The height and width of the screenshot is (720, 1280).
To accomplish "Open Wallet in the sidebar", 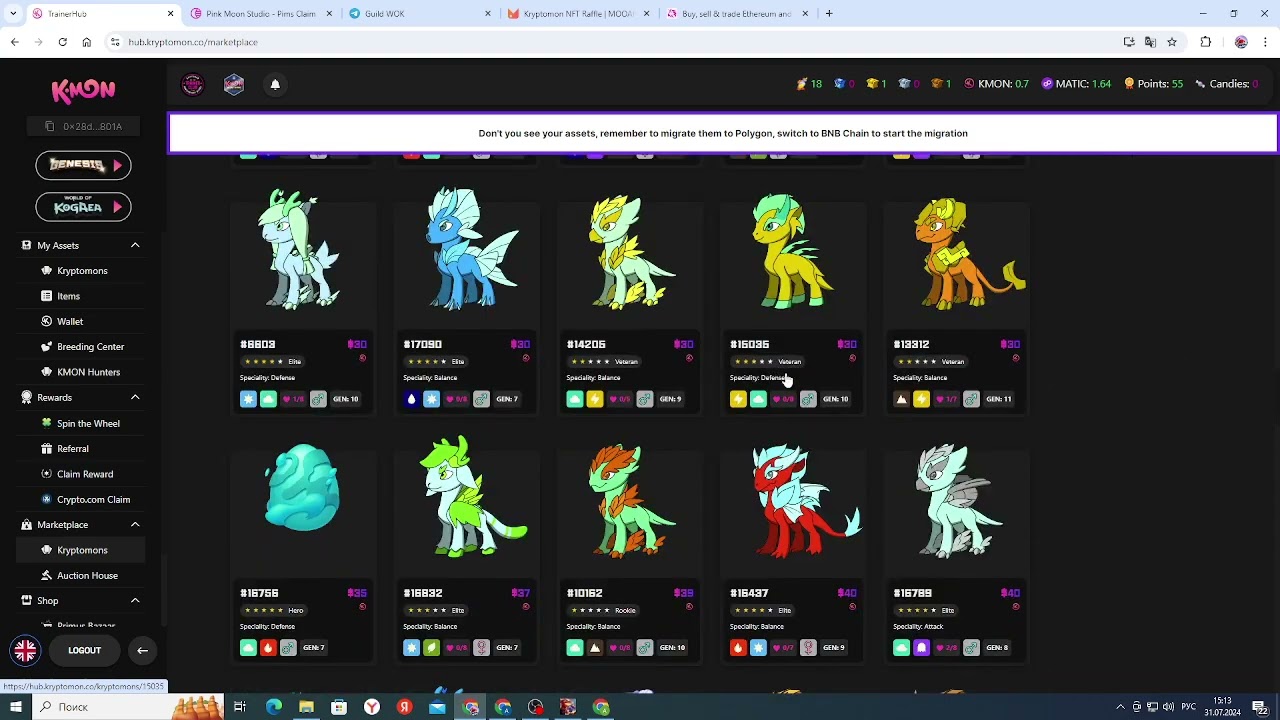I will pos(70,321).
